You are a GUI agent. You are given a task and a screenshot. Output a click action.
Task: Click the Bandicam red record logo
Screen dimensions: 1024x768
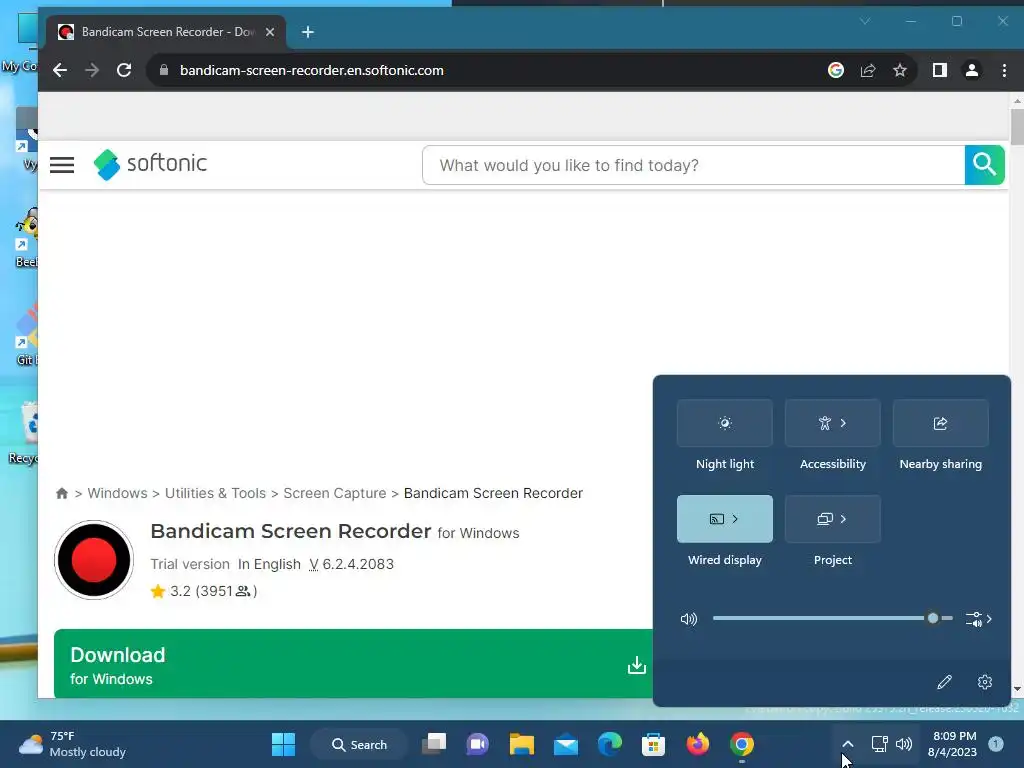(94, 560)
